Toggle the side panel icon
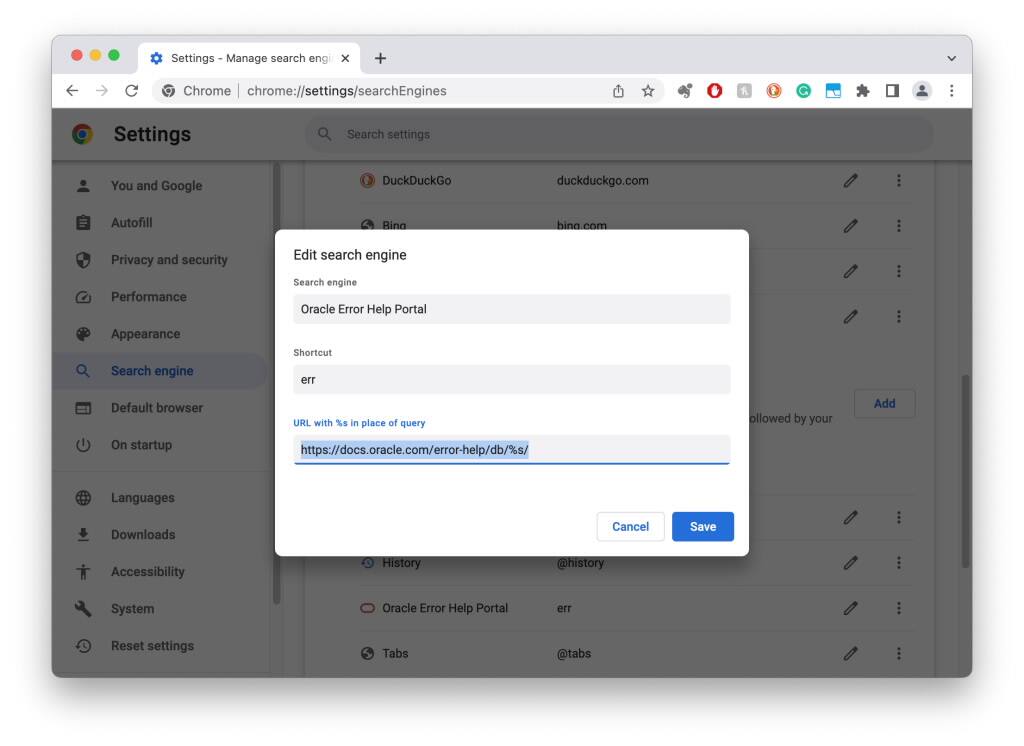The image size is (1024, 746). coord(891,90)
